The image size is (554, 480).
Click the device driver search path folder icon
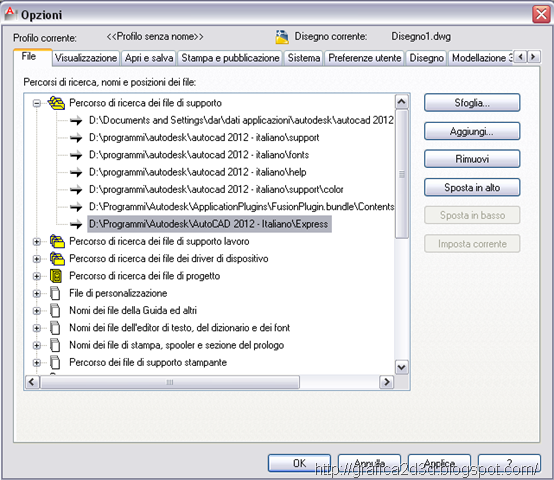click(57, 259)
